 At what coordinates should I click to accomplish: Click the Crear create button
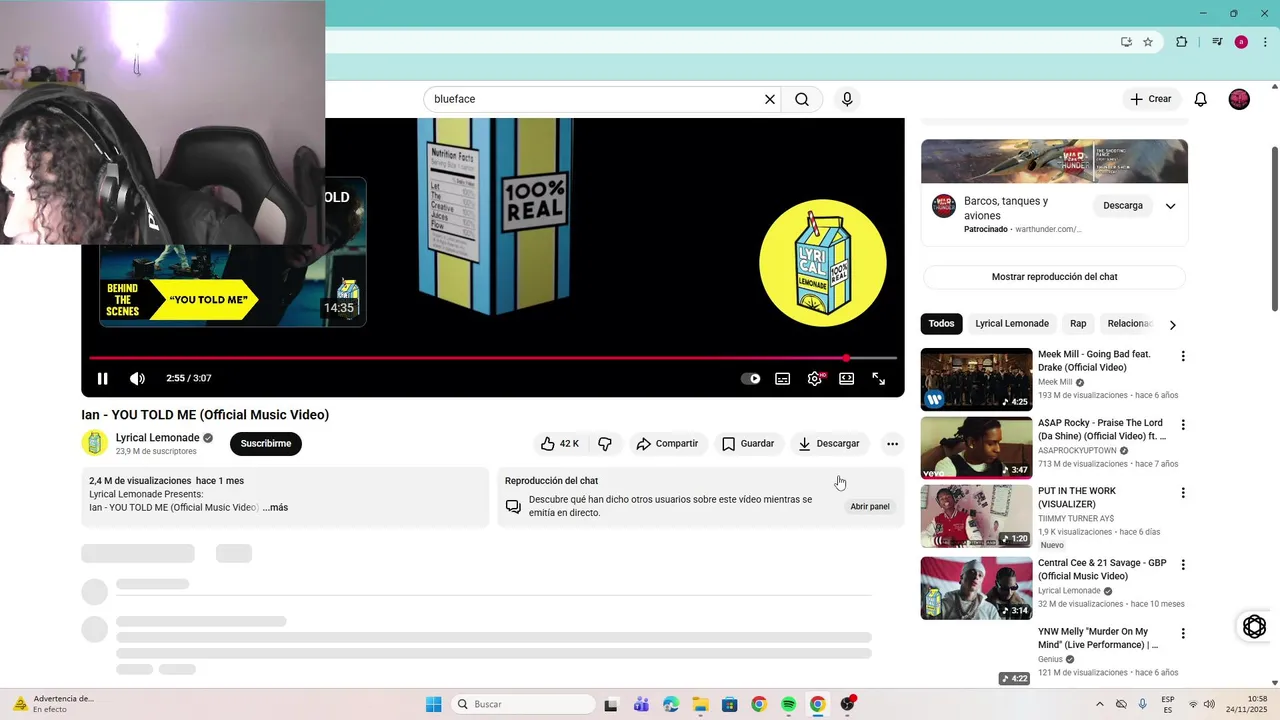coord(1150,99)
